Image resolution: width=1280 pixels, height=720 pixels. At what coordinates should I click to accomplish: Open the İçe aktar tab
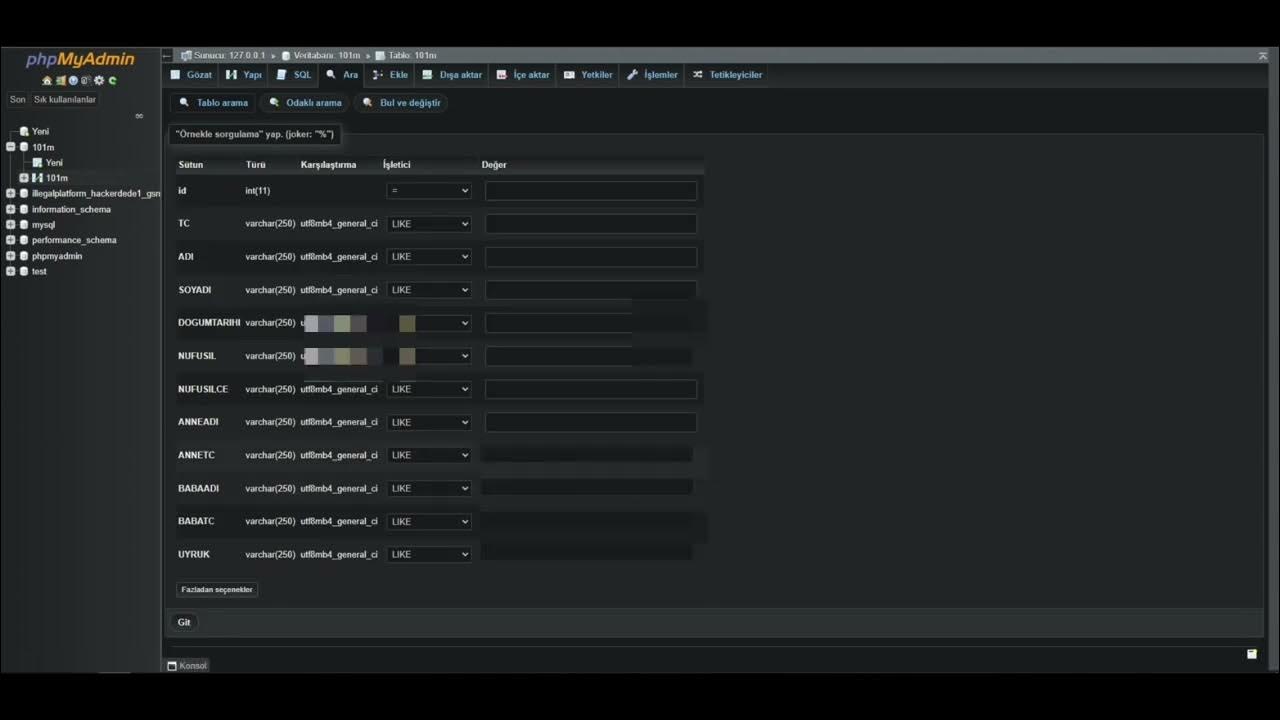pyautogui.click(x=523, y=75)
